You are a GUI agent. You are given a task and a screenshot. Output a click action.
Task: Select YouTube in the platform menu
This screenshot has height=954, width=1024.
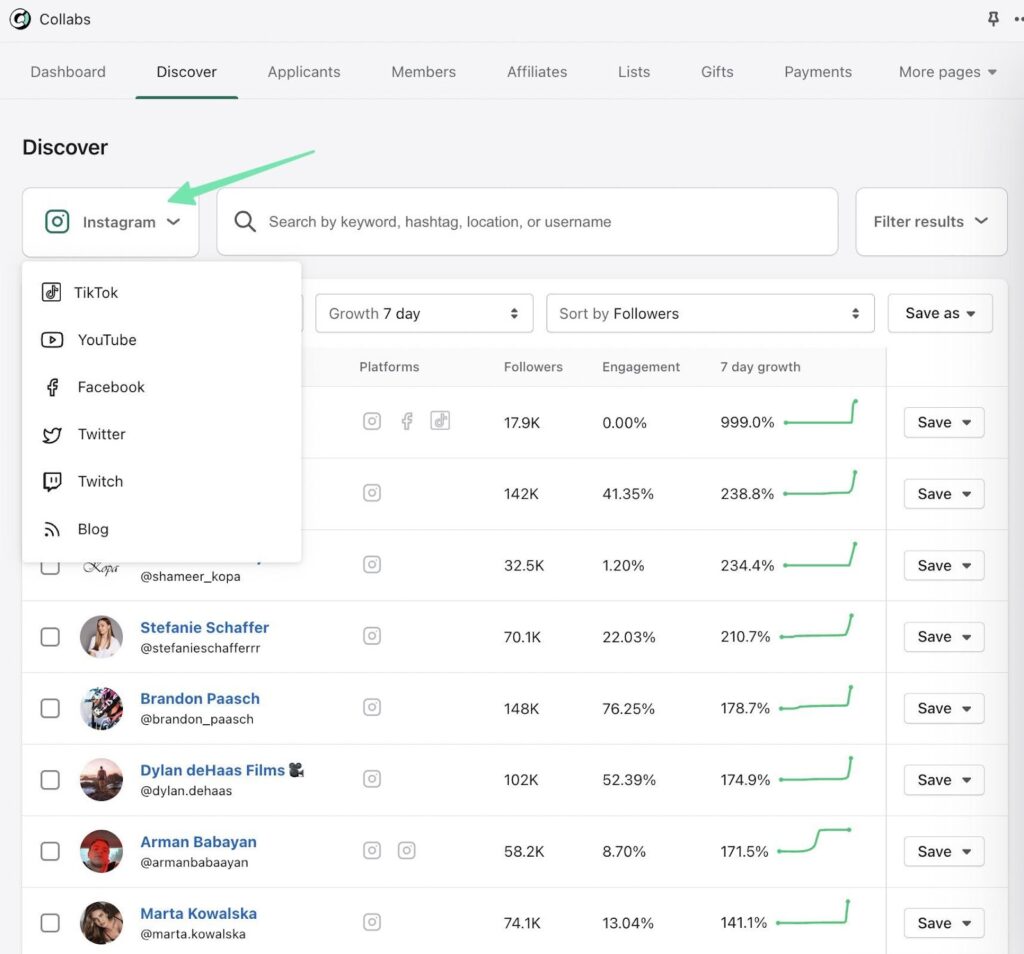click(x=106, y=340)
